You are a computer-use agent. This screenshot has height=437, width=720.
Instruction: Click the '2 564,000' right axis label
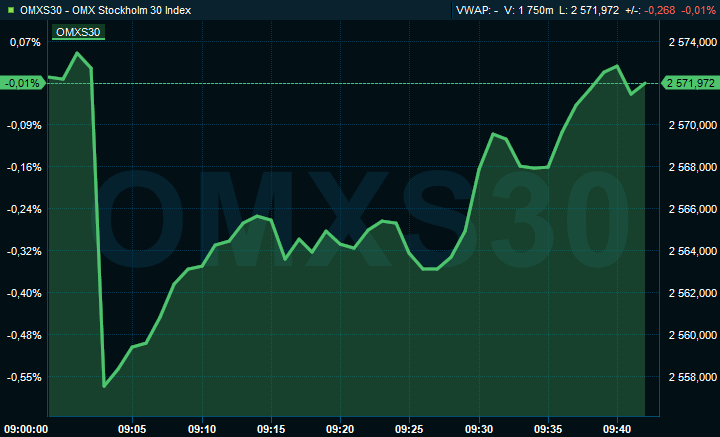(x=692, y=251)
